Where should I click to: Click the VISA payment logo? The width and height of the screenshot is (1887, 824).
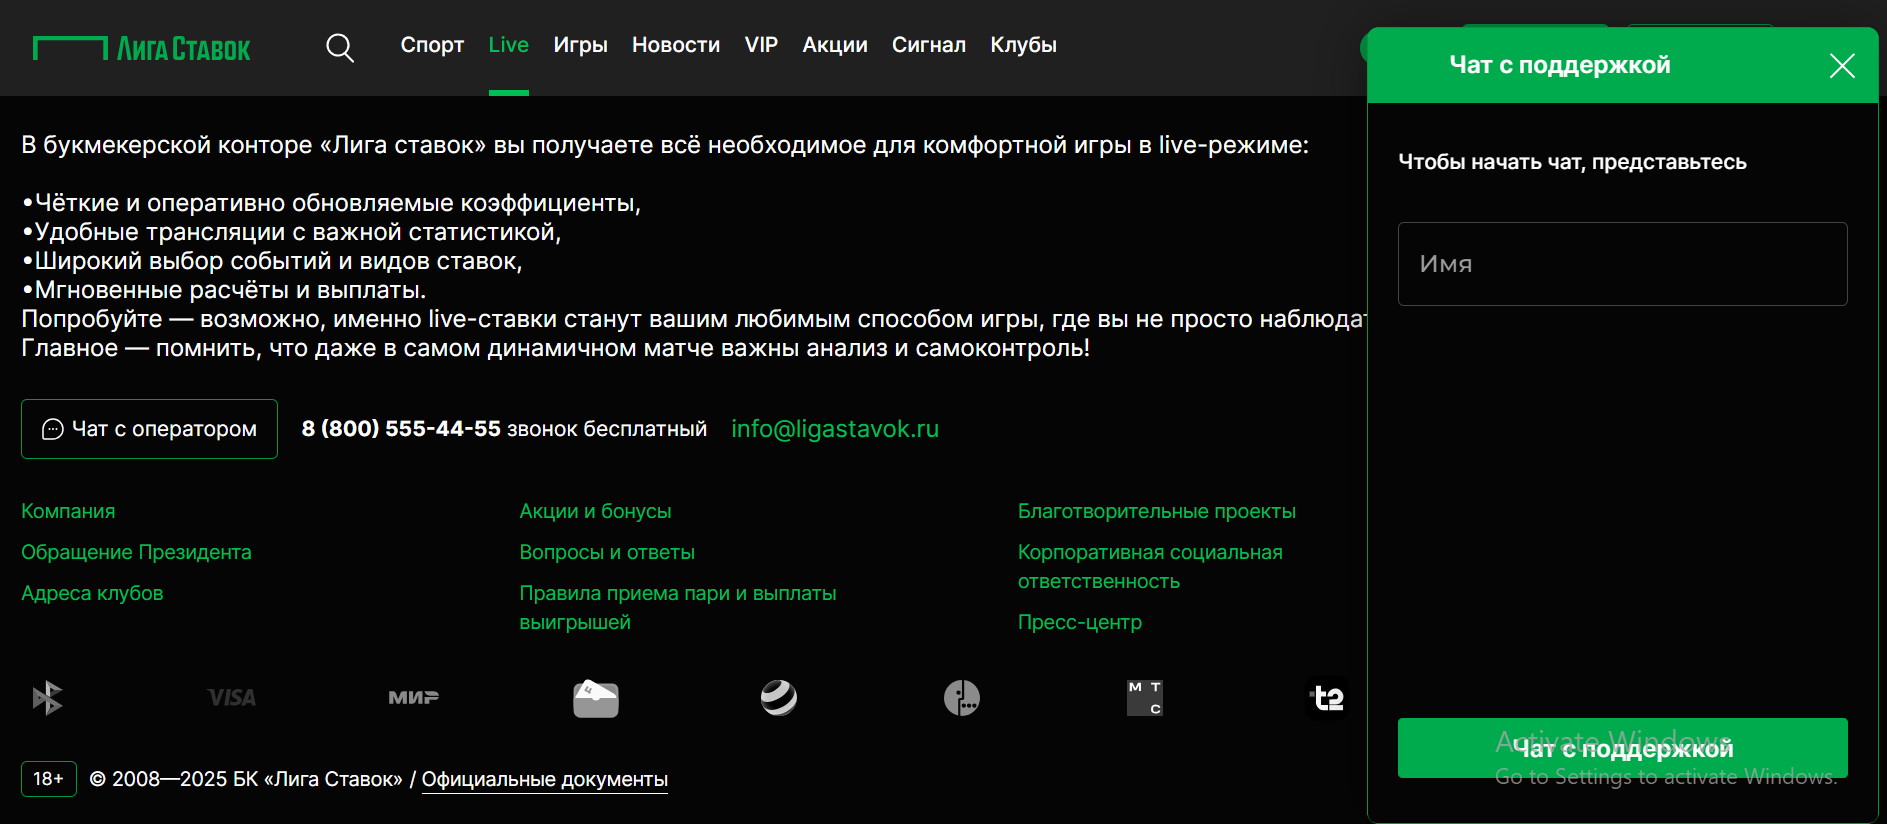(x=231, y=698)
